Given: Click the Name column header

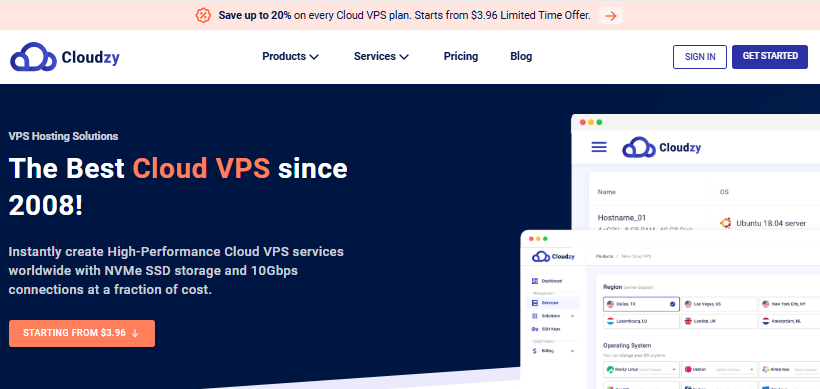Looking at the screenshot, I should click(x=606, y=192).
